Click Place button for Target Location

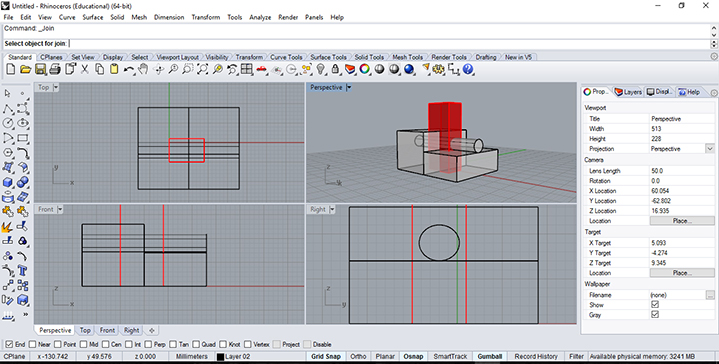click(681, 273)
